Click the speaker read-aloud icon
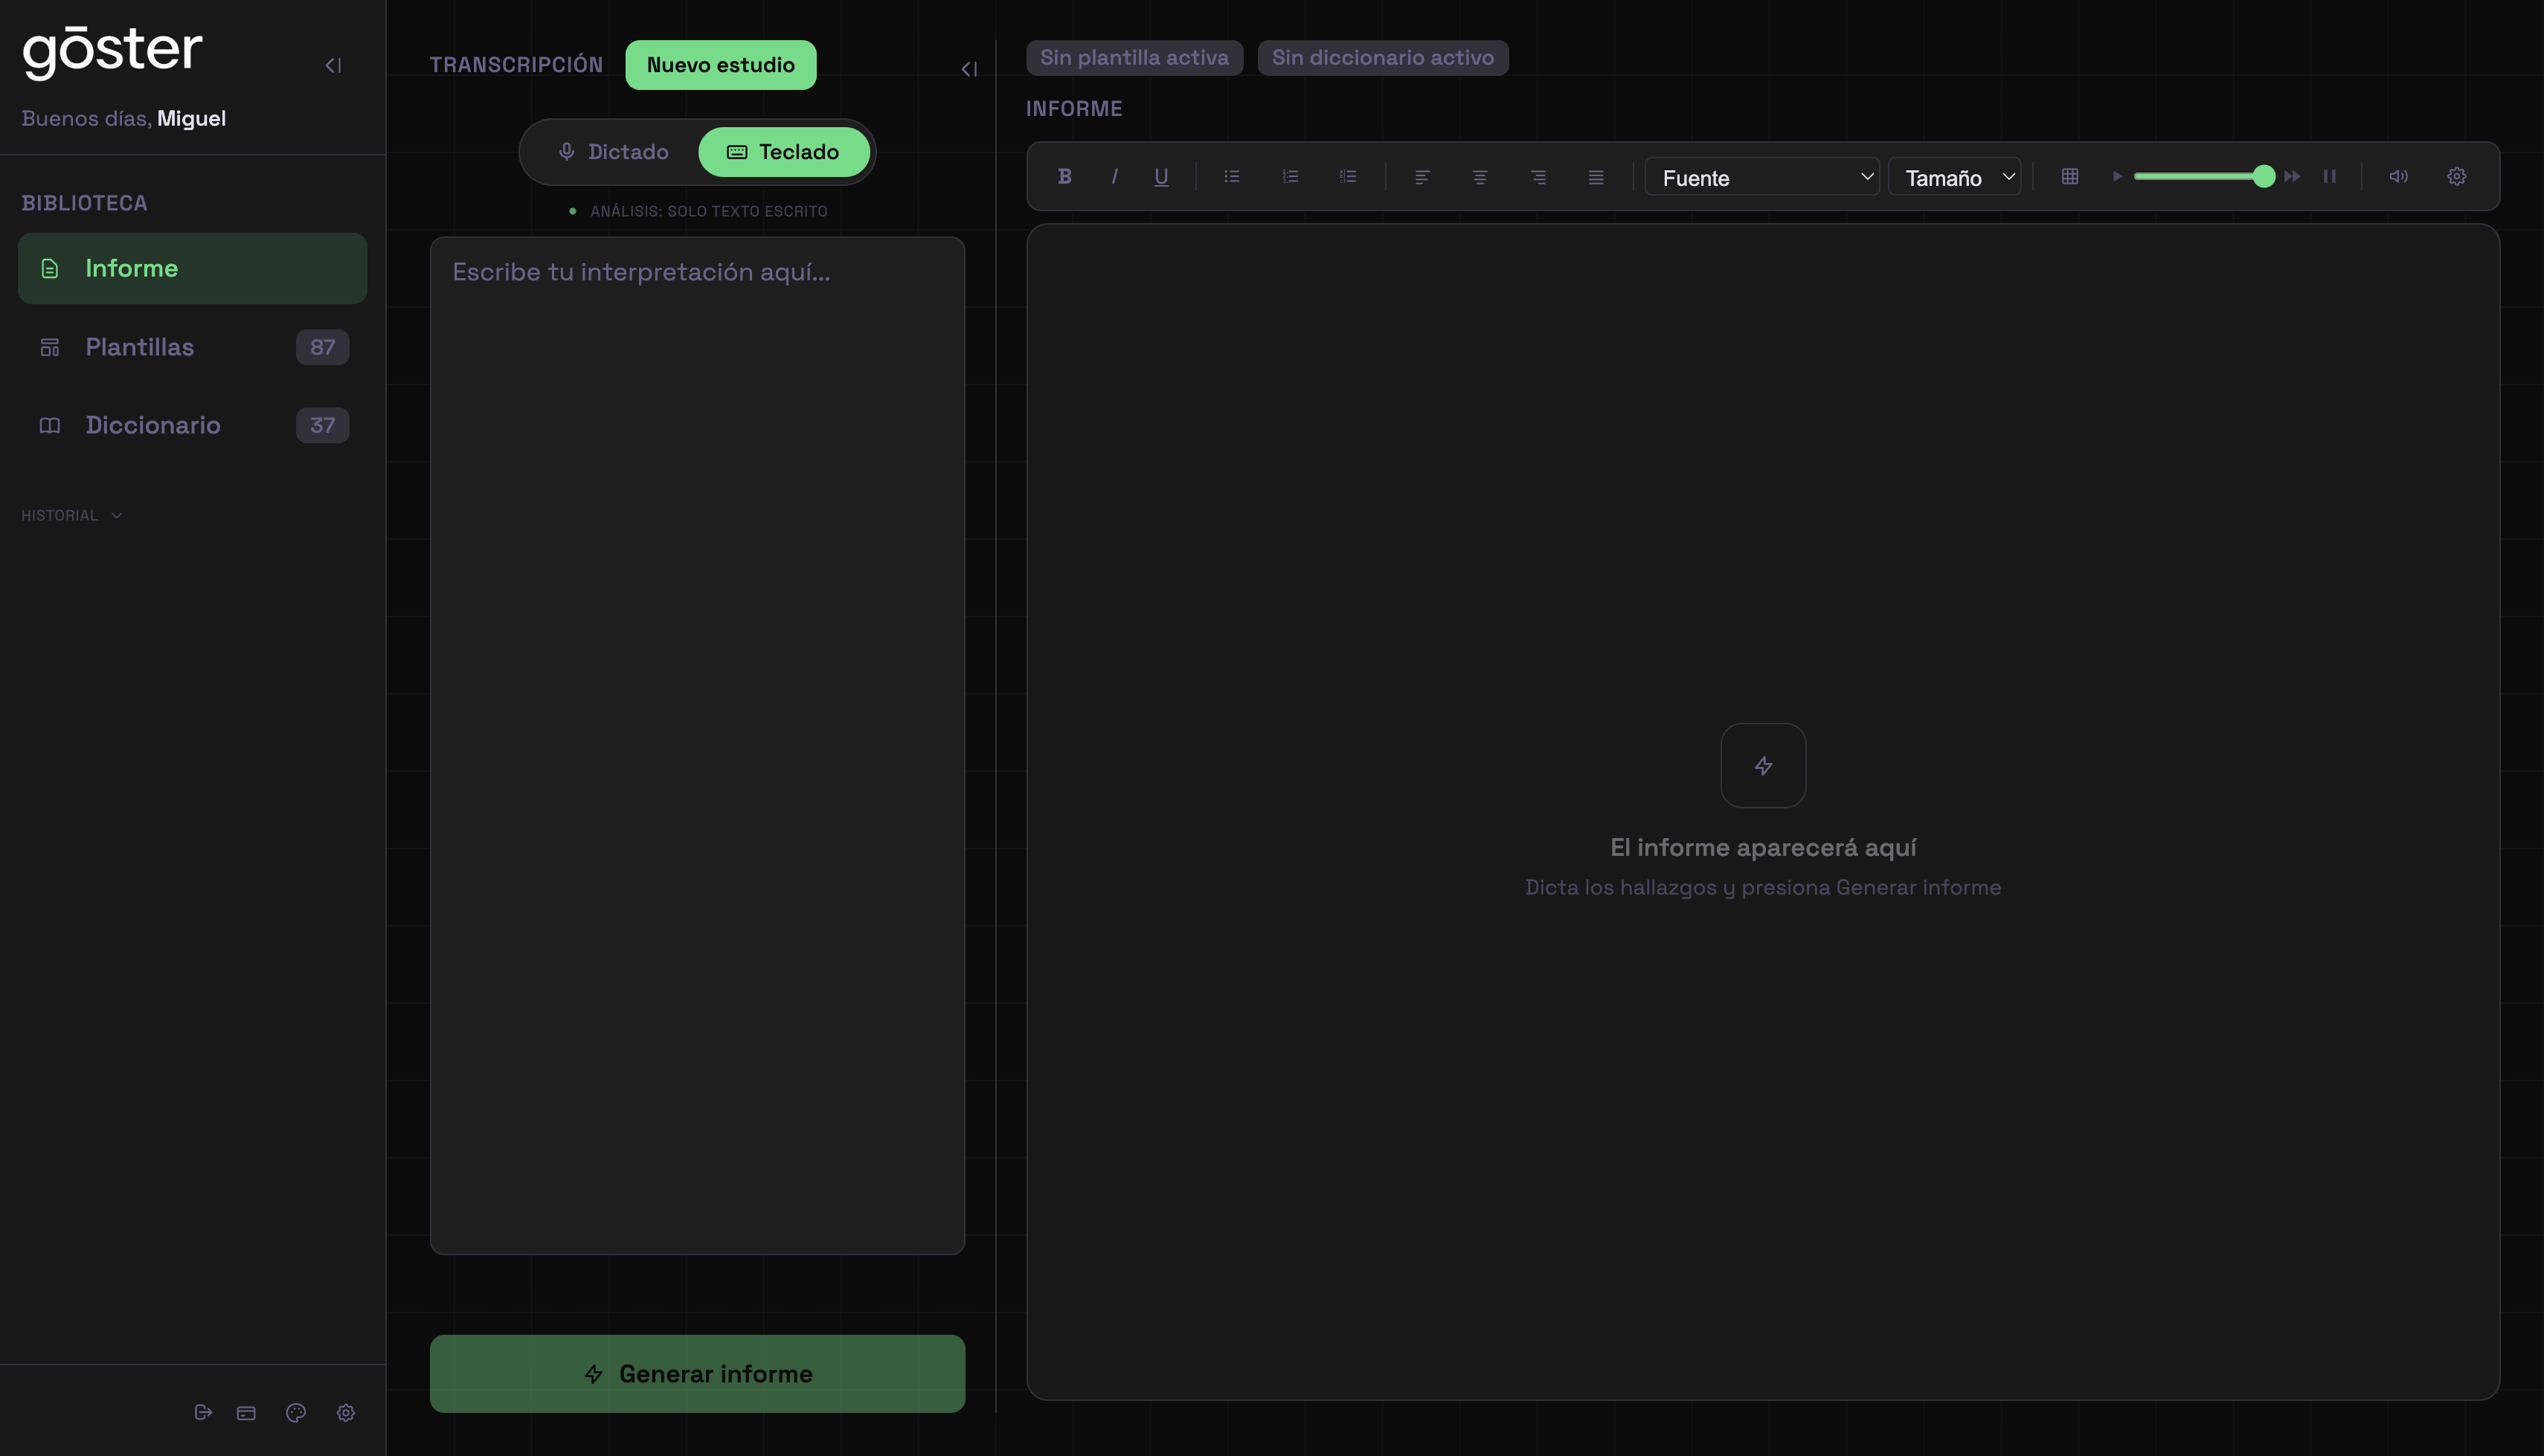The height and width of the screenshot is (1456, 2544). [x=2399, y=176]
